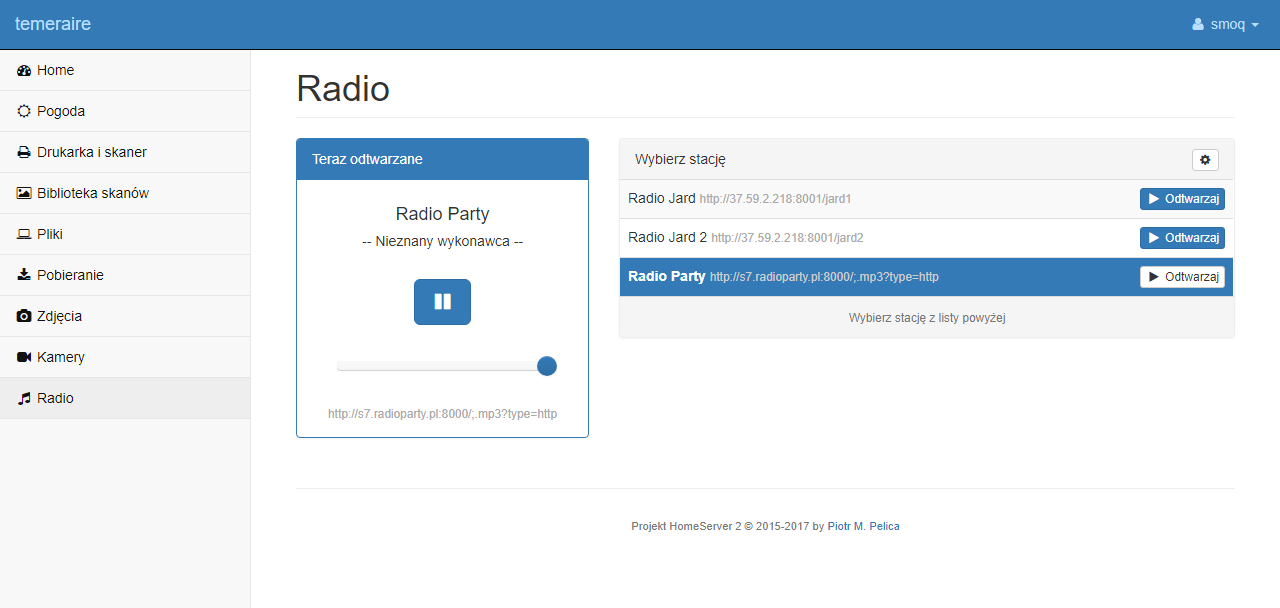1280x608 pixels.
Task: Click the image icon beside Biblioteka skanów
Action: (24, 194)
